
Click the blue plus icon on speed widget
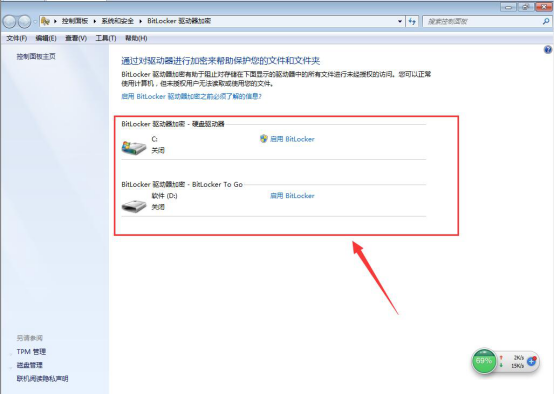pos(532,361)
